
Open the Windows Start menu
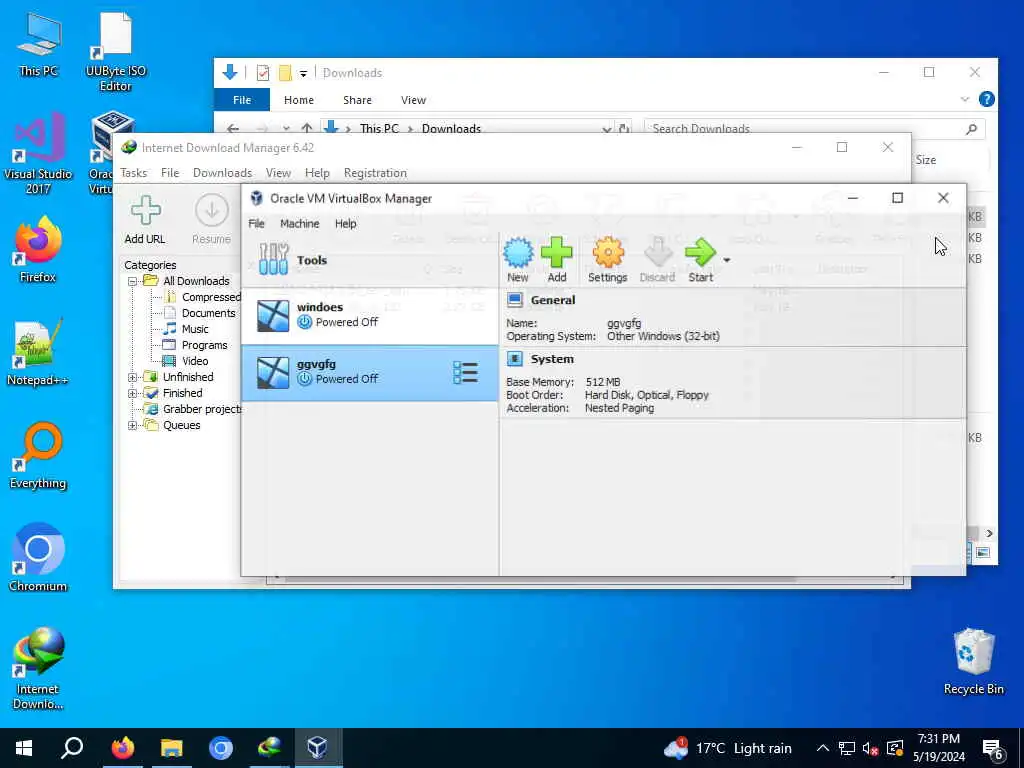(x=24, y=748)
